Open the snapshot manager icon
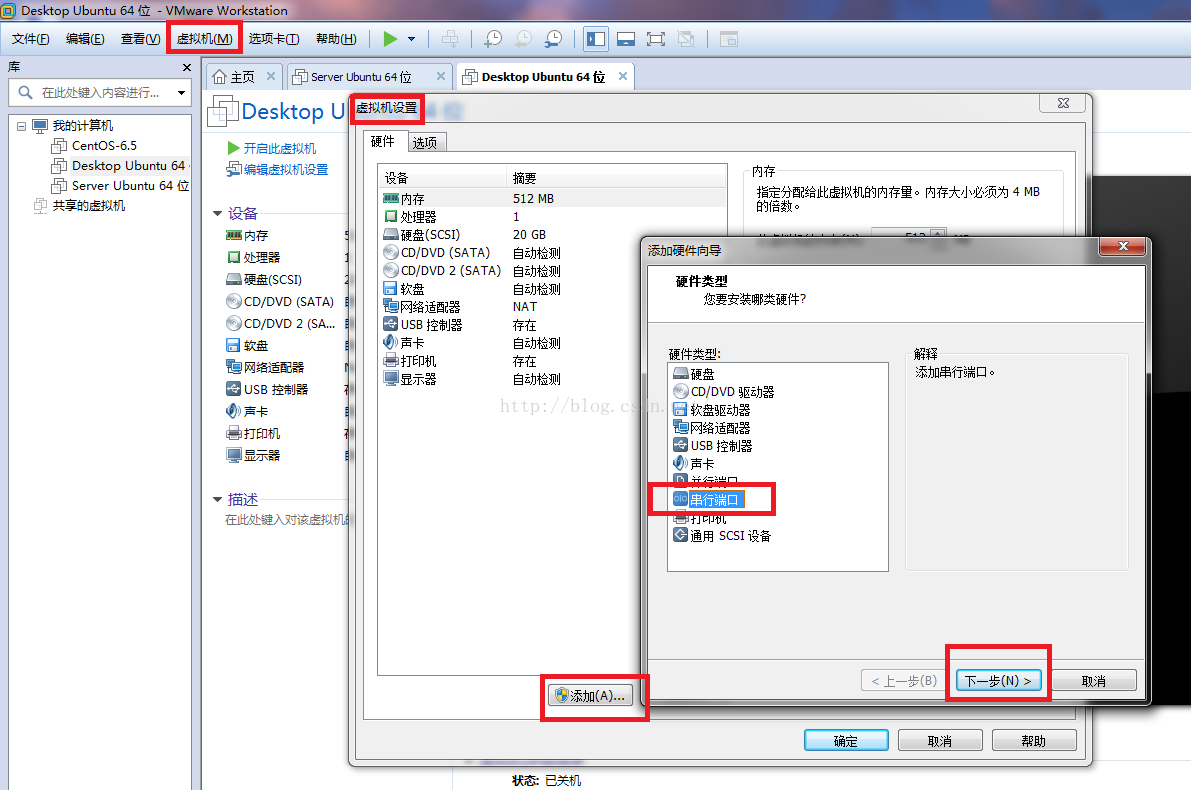 [x=554, y=39]
